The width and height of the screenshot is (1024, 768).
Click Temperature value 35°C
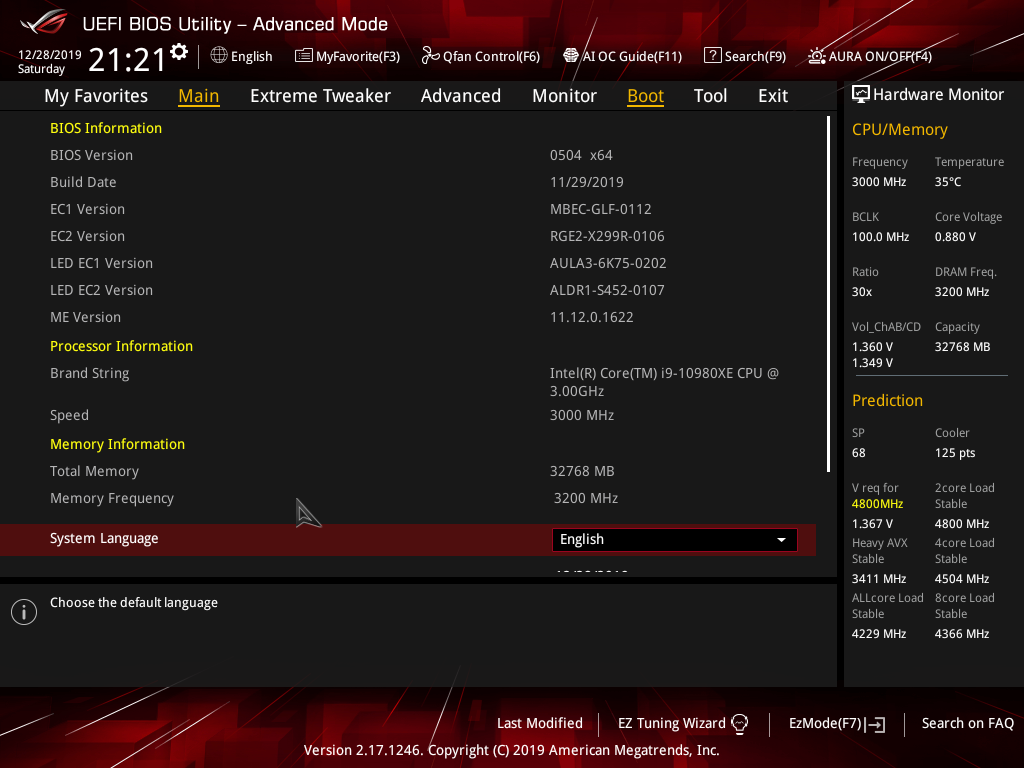[x=948, y=182]
